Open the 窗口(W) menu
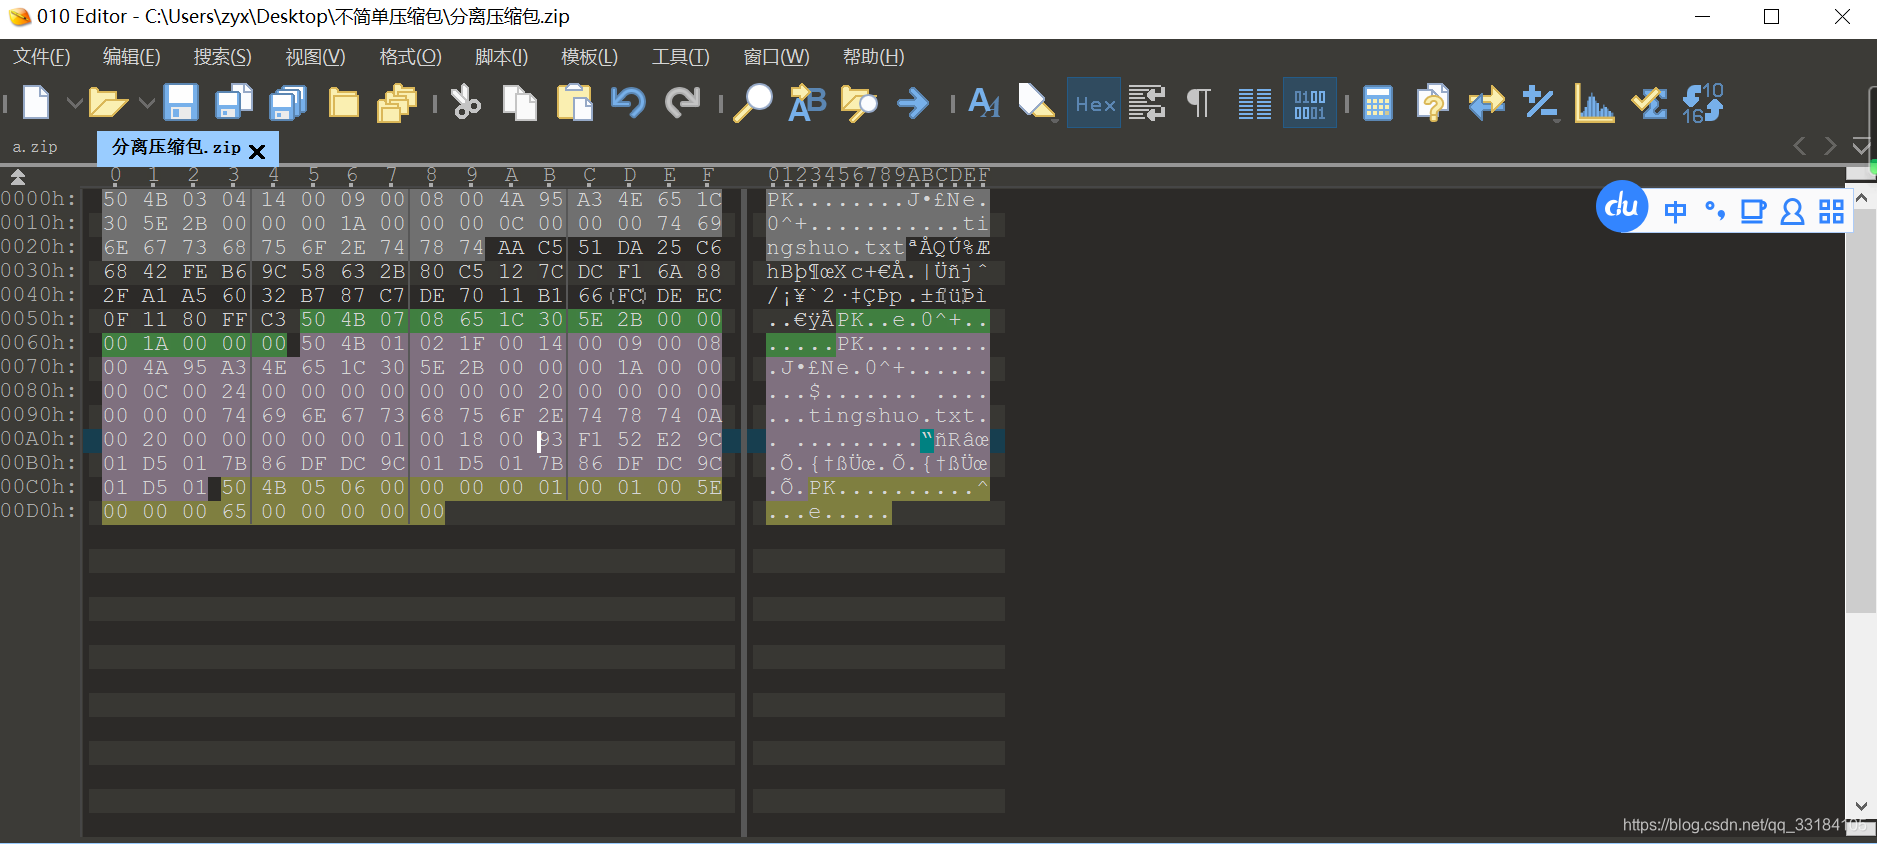 coord(776,57)
